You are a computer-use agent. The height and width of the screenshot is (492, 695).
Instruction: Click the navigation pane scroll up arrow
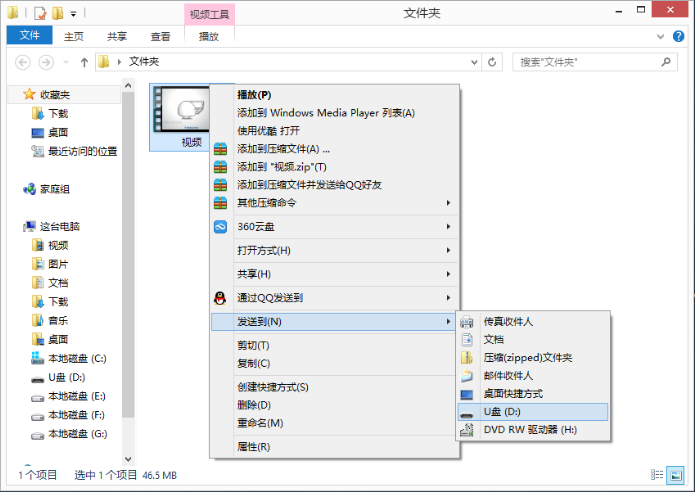(x=128, y=85)
